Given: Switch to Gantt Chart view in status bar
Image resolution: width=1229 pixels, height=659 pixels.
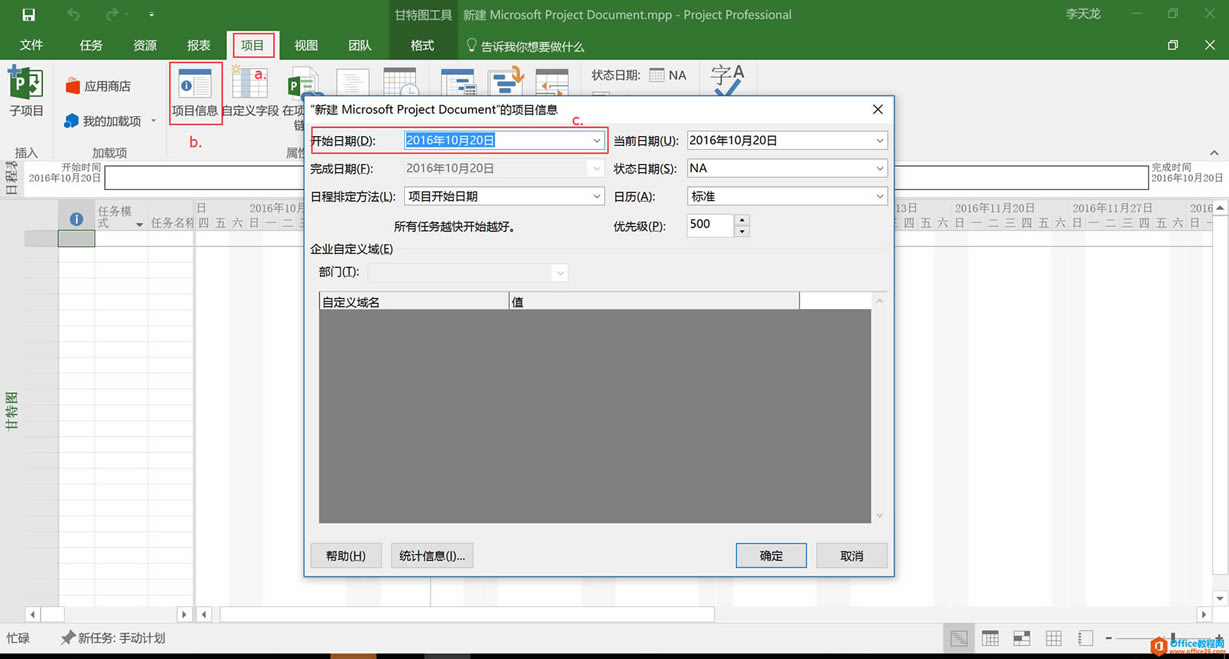Looking at the screenshot, I should coord(958,637).
